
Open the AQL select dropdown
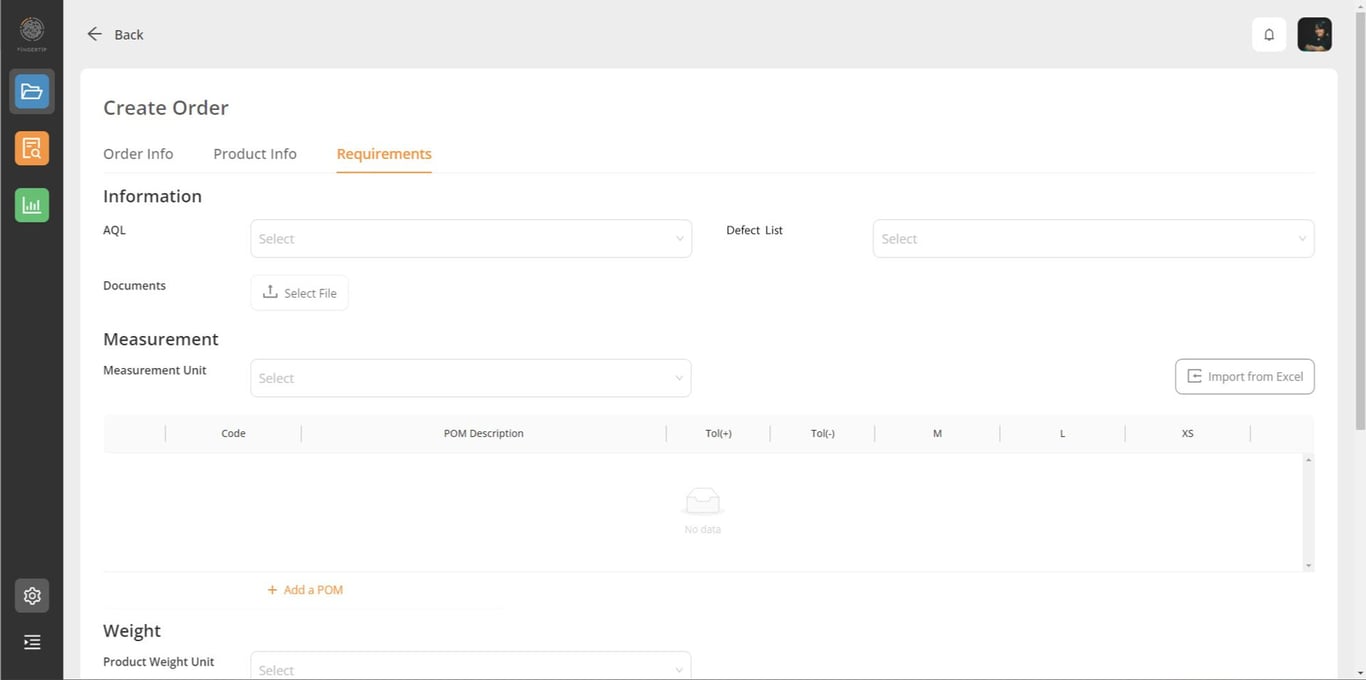471,239
